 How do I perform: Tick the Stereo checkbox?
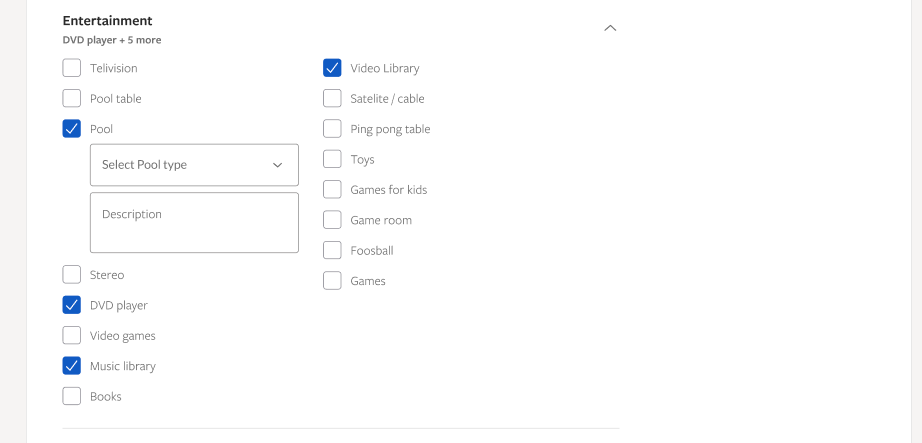pos(72,275)
